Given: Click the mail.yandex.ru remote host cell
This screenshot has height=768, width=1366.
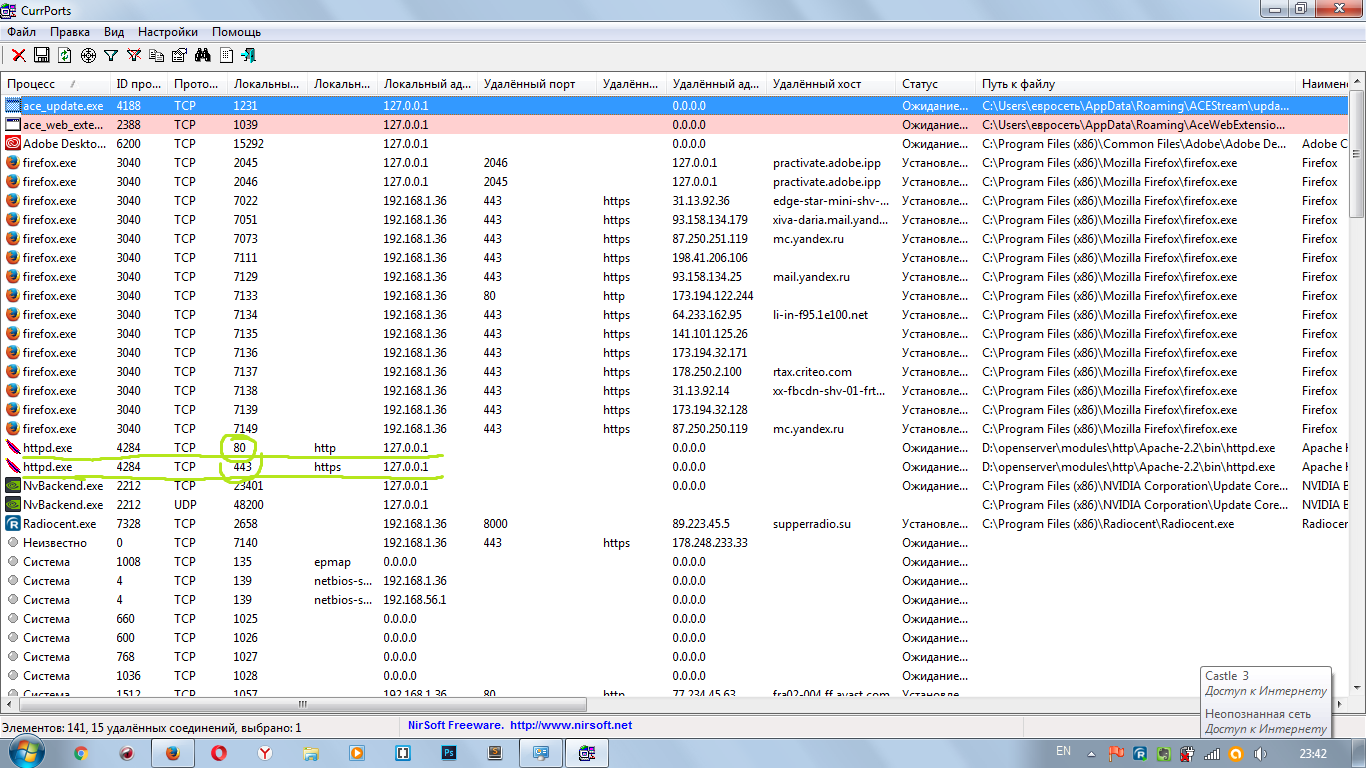Looking at the screenshot, I should tap(811, 276).
